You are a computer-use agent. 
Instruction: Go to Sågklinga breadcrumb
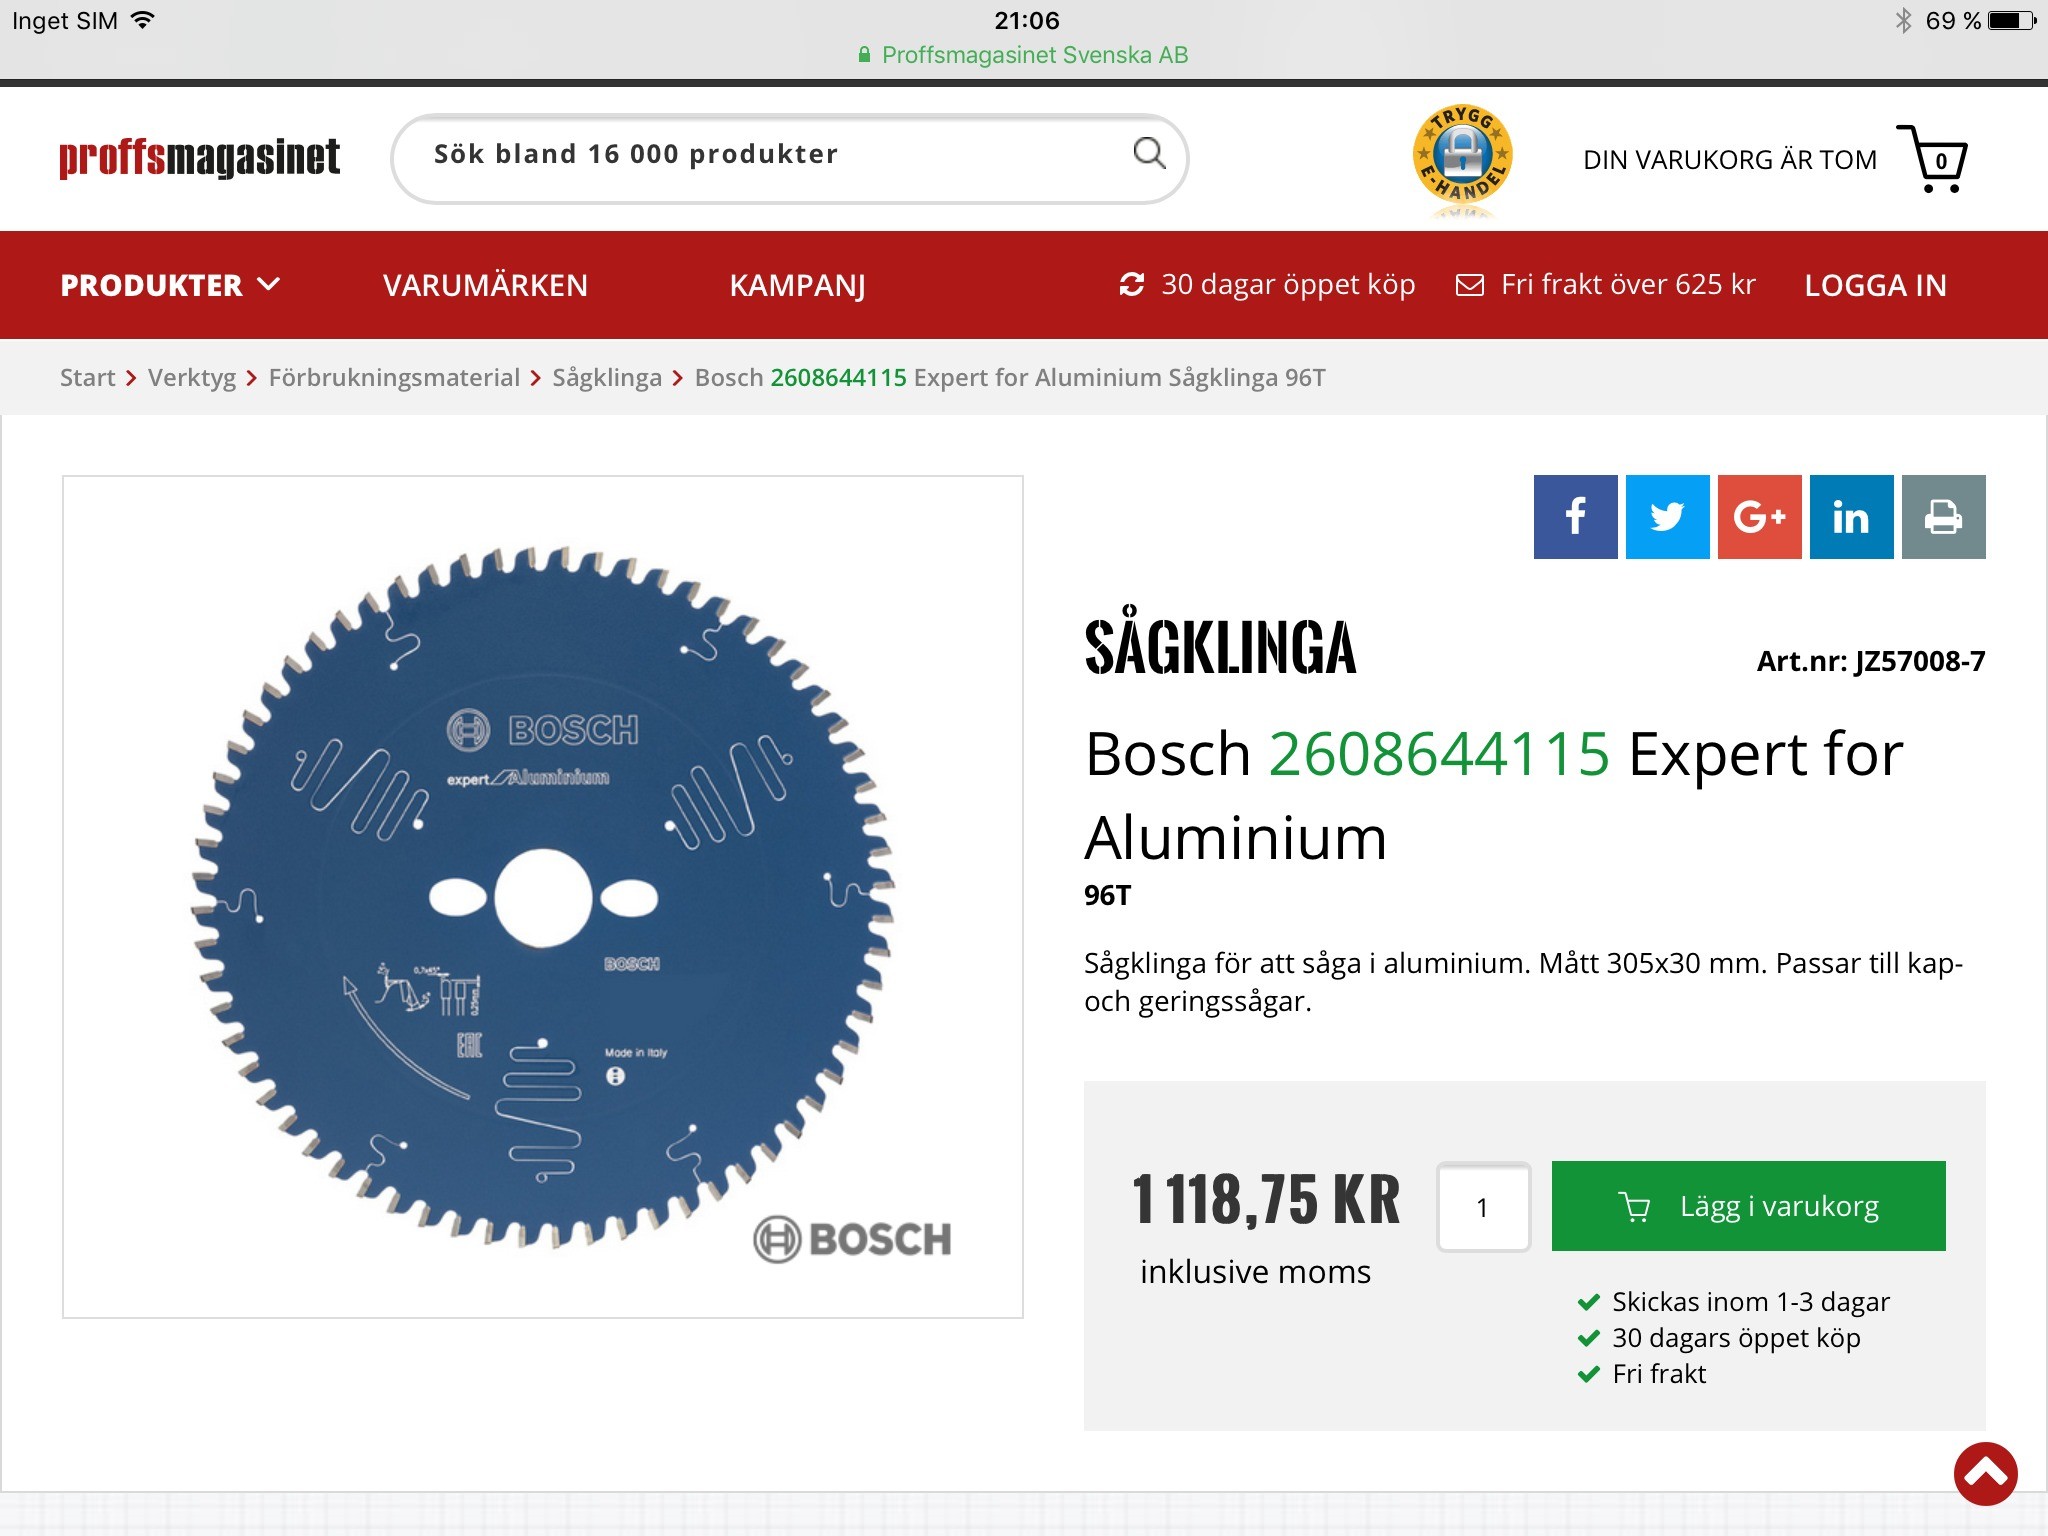pyautogui.click(x=607, y=378)
